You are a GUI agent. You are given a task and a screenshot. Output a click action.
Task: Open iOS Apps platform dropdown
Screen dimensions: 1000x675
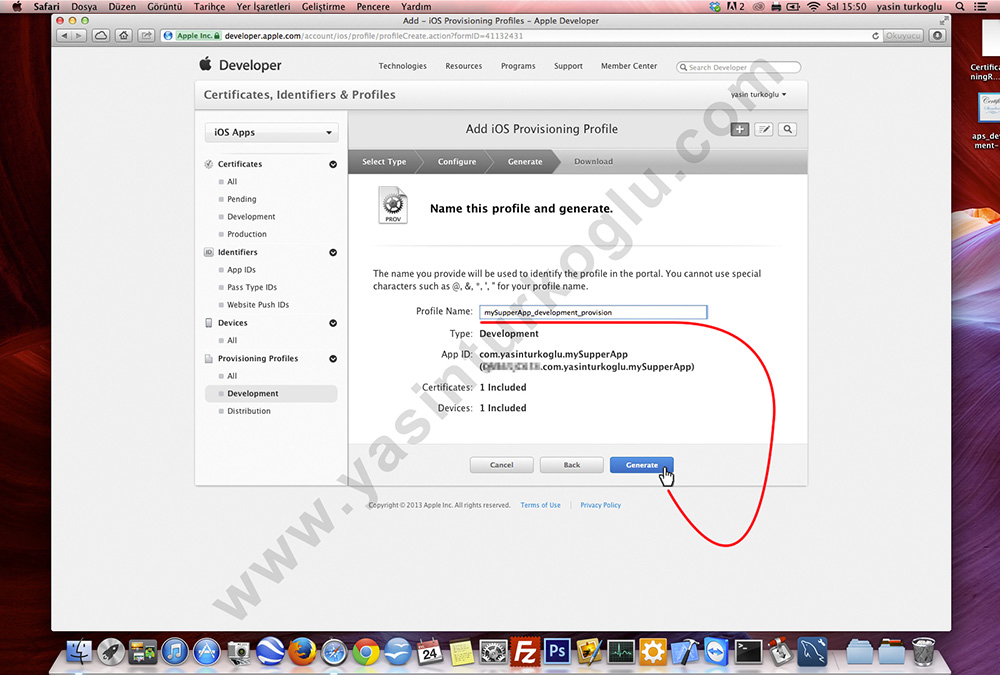tap(272, 132)
